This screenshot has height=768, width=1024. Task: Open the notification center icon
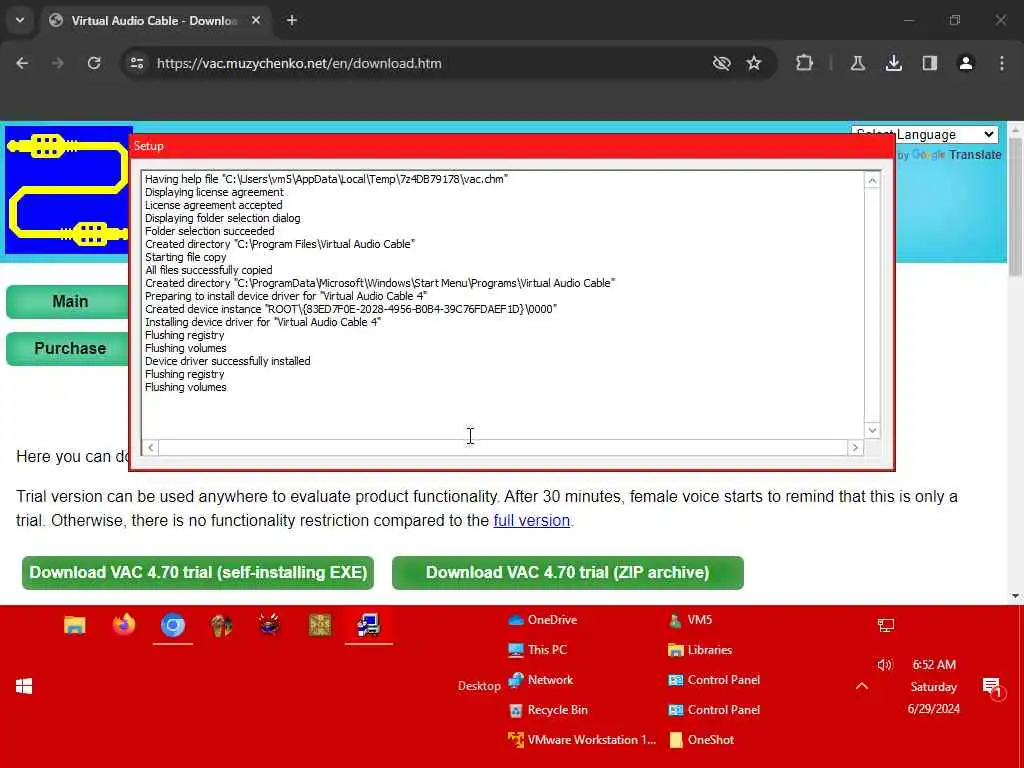(993, 687)
